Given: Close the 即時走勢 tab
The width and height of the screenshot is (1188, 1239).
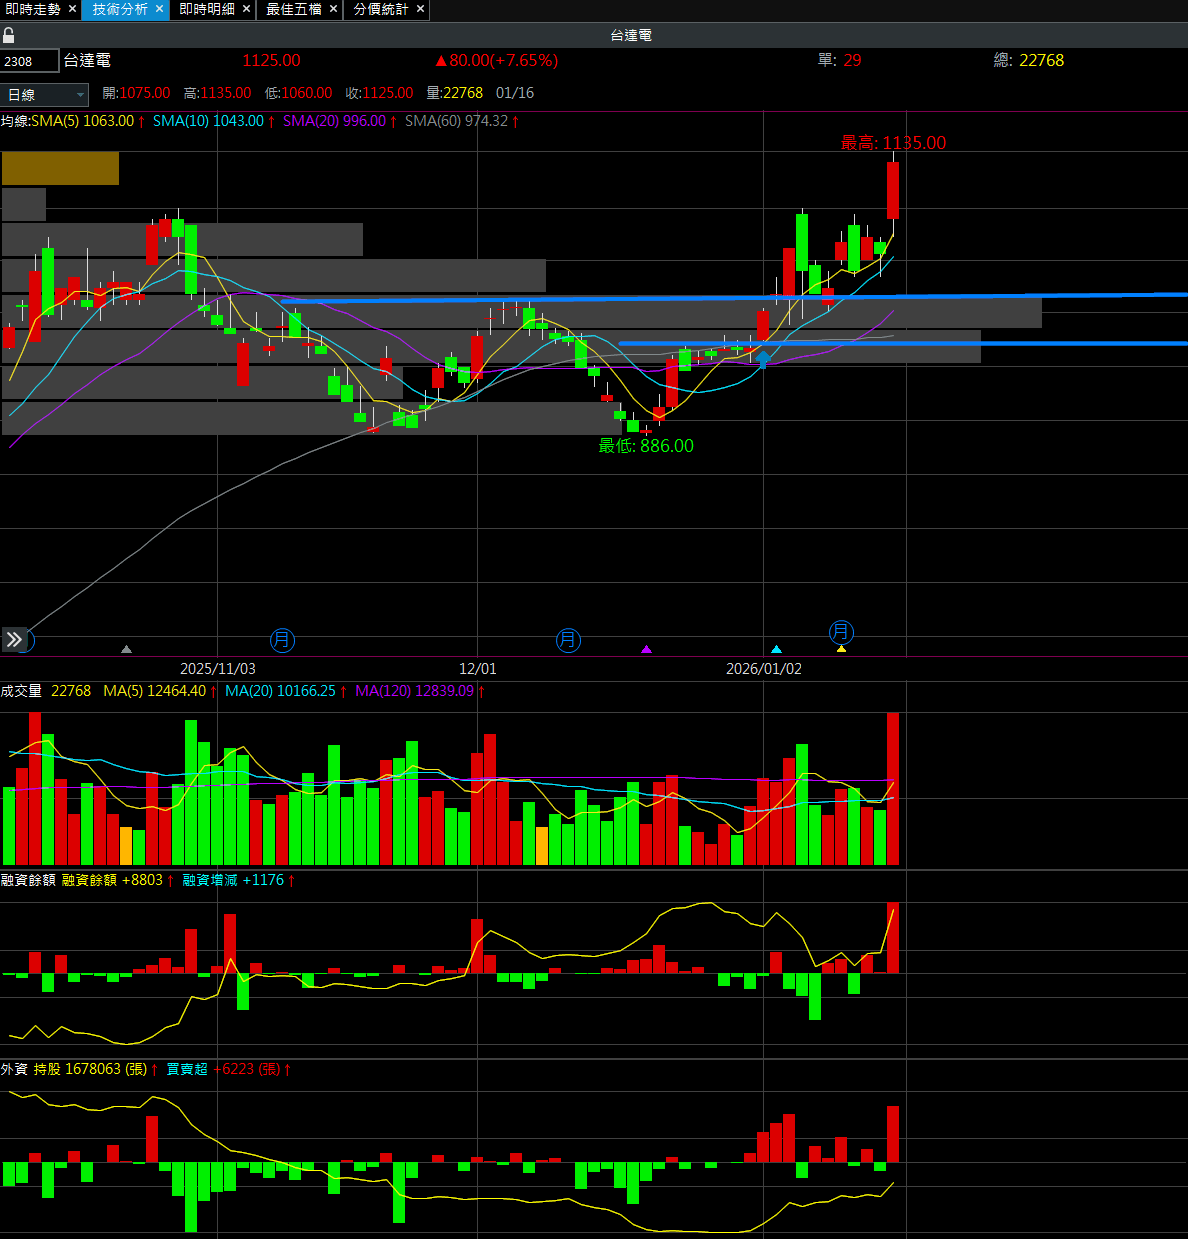Looking at the screenshot, I should click(x=72, y=9).
